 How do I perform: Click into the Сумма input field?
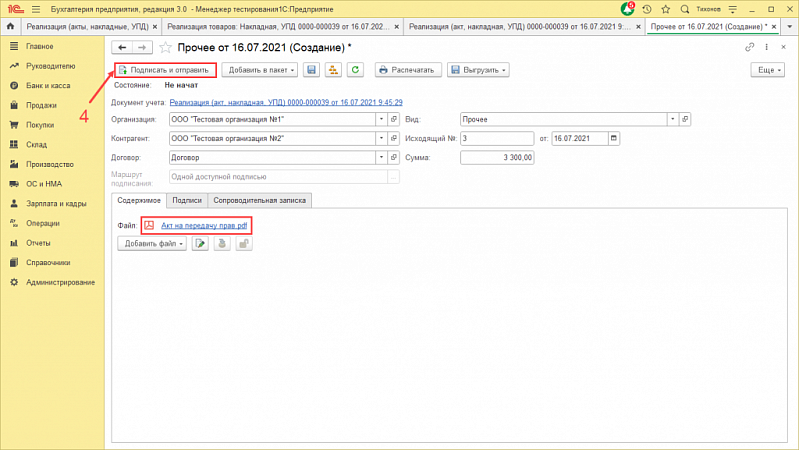tap(497, 157)
